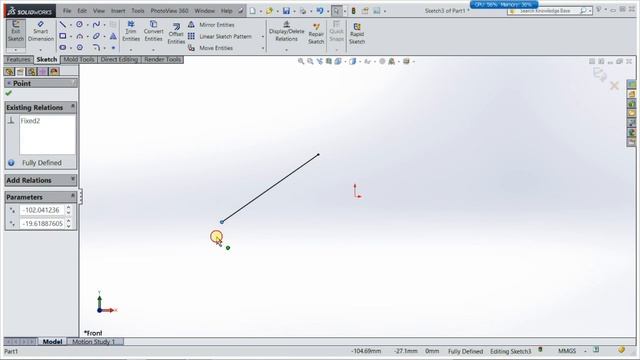The image size is (640, 360).
Task: Click the Open document icon
Action: [269, 11]
